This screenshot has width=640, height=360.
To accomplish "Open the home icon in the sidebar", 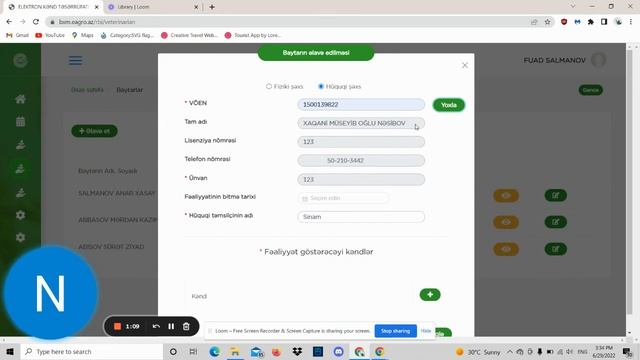I will pos(20,99).
